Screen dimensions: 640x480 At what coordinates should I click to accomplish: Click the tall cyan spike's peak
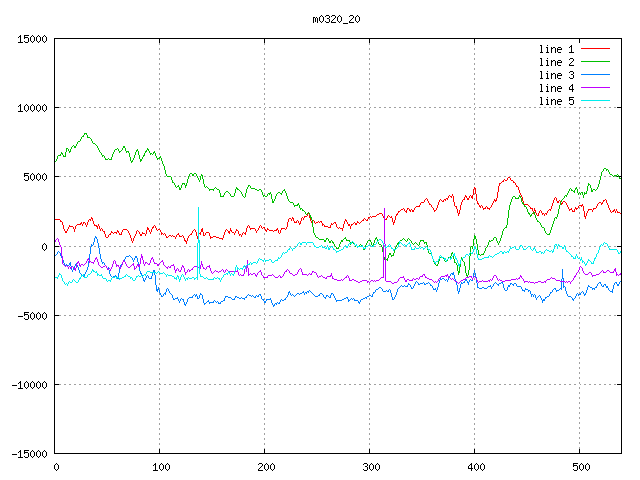198,208
